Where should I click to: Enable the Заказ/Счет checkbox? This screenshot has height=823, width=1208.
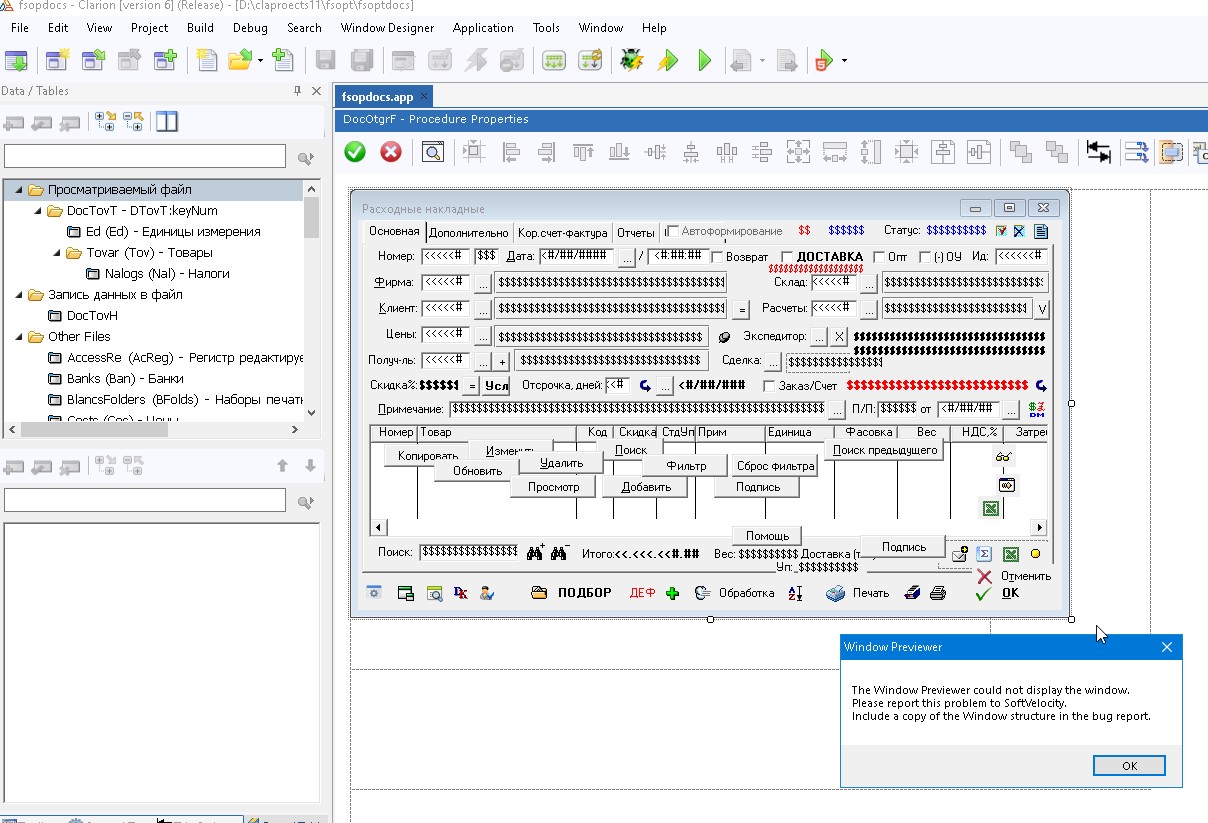coord(769,386)
